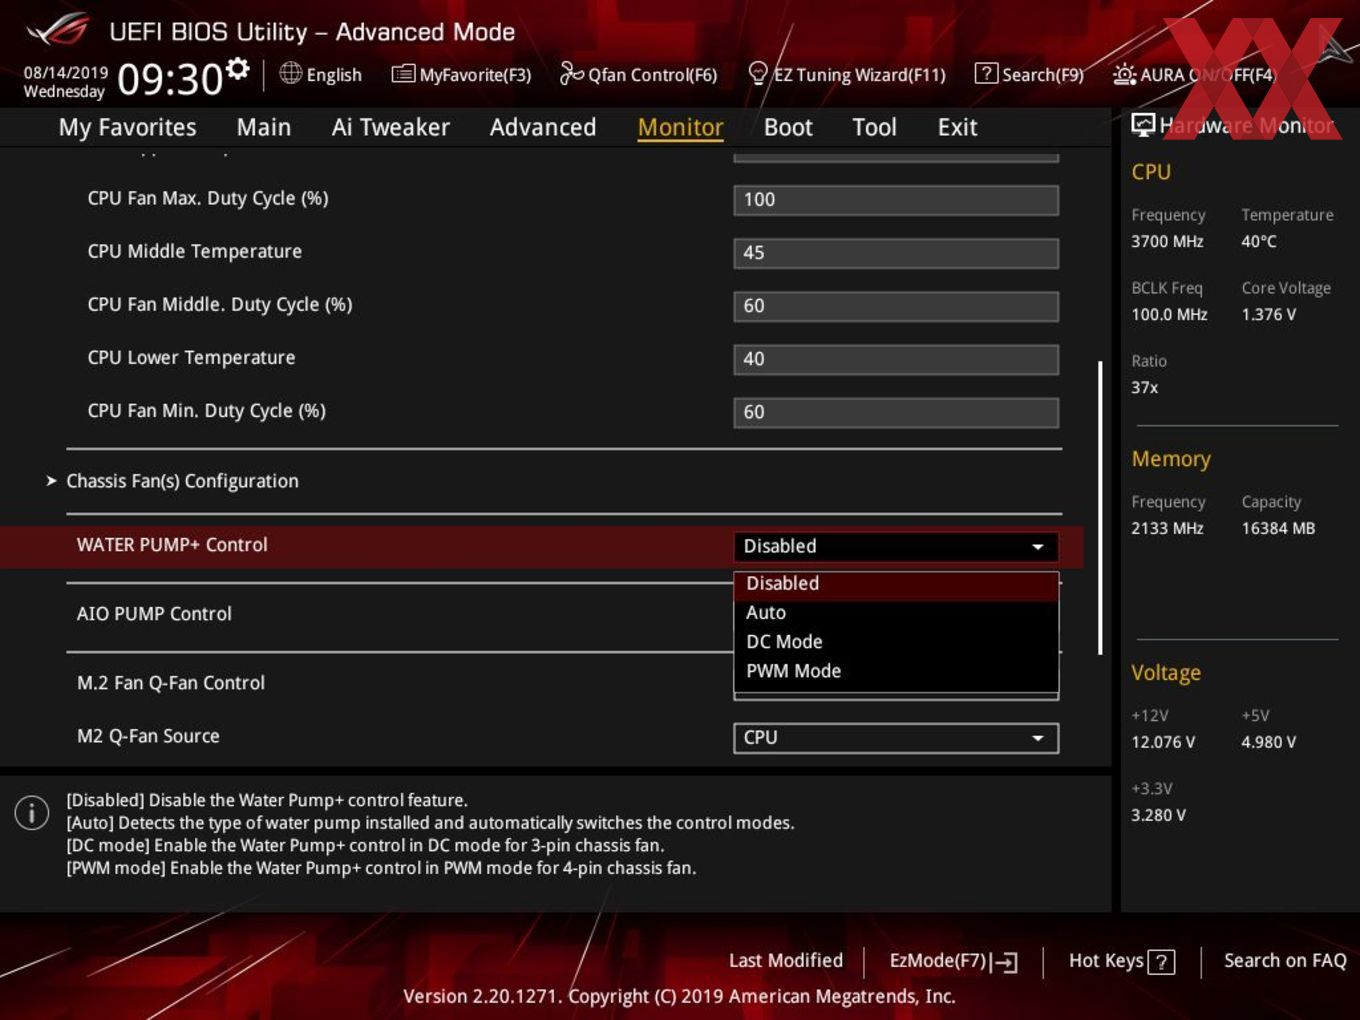Screen dimensions: 1360x1020
Task: Open Qfan Control(F6)
Action: (638, 74)
